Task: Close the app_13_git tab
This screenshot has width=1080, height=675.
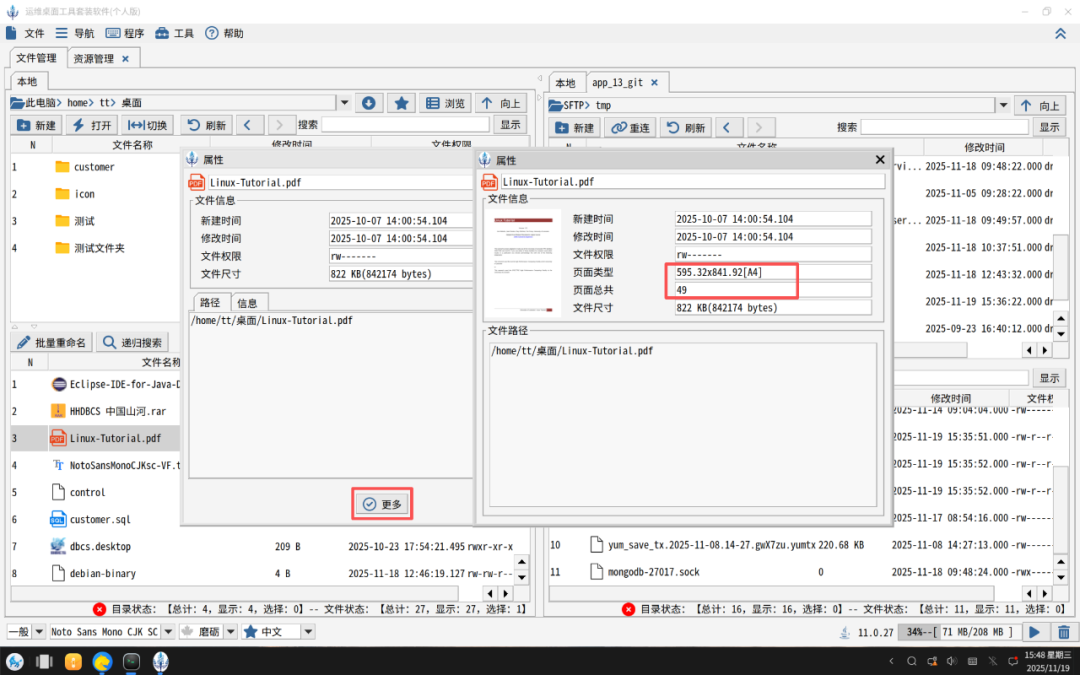Action: pyautogui.click(x=654, y=83)
